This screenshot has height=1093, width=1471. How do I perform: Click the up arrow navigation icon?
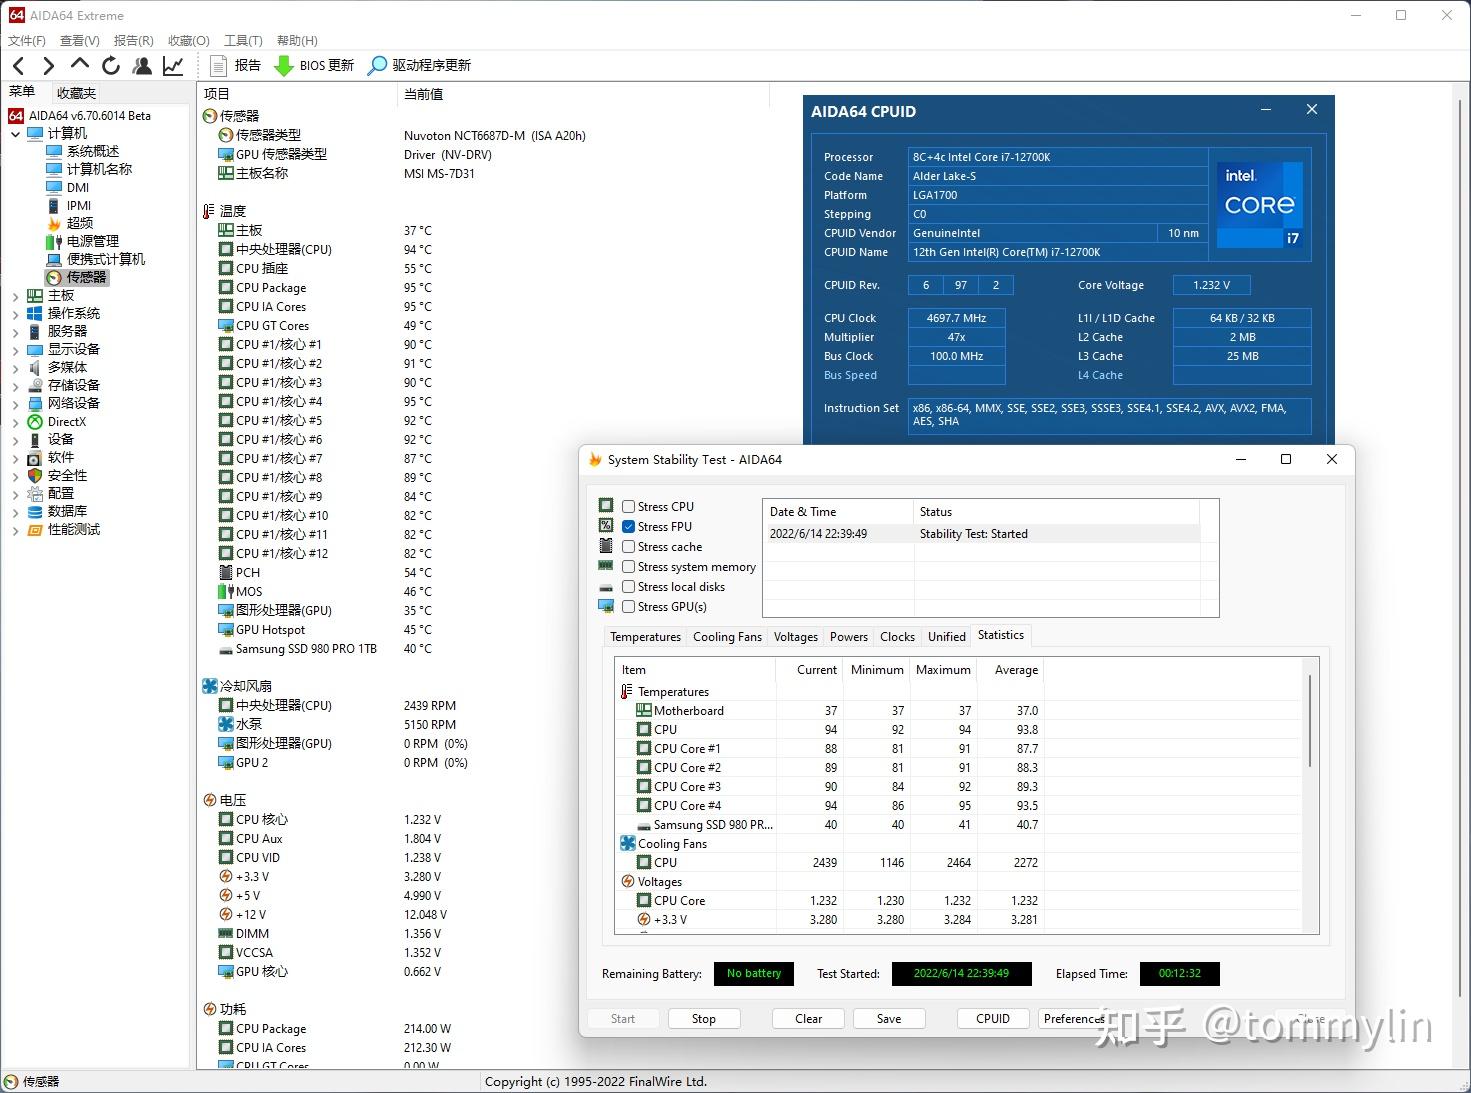80,65
